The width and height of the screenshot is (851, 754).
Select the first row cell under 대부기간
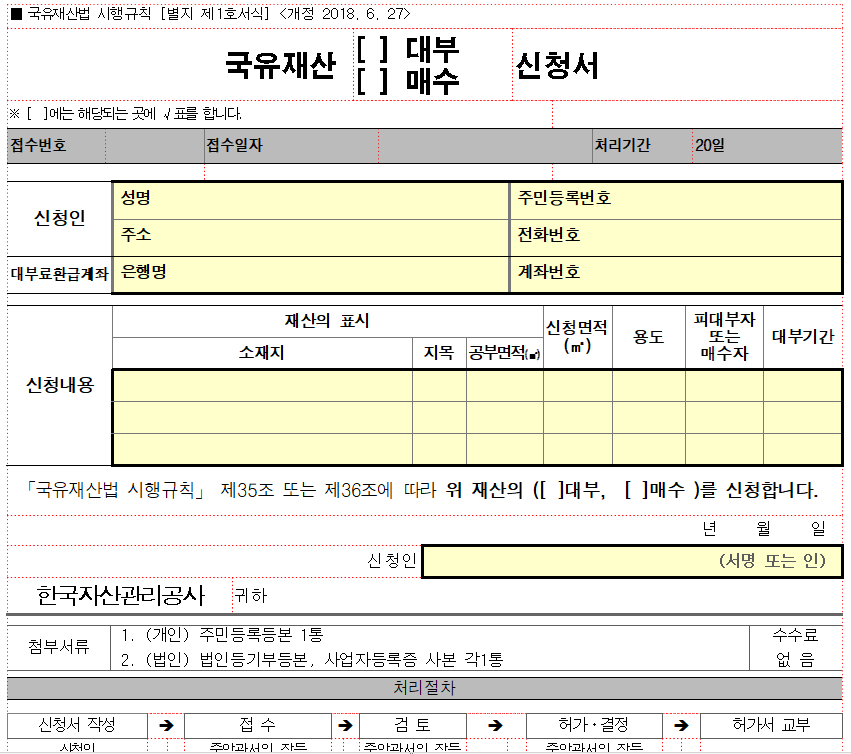802,386
